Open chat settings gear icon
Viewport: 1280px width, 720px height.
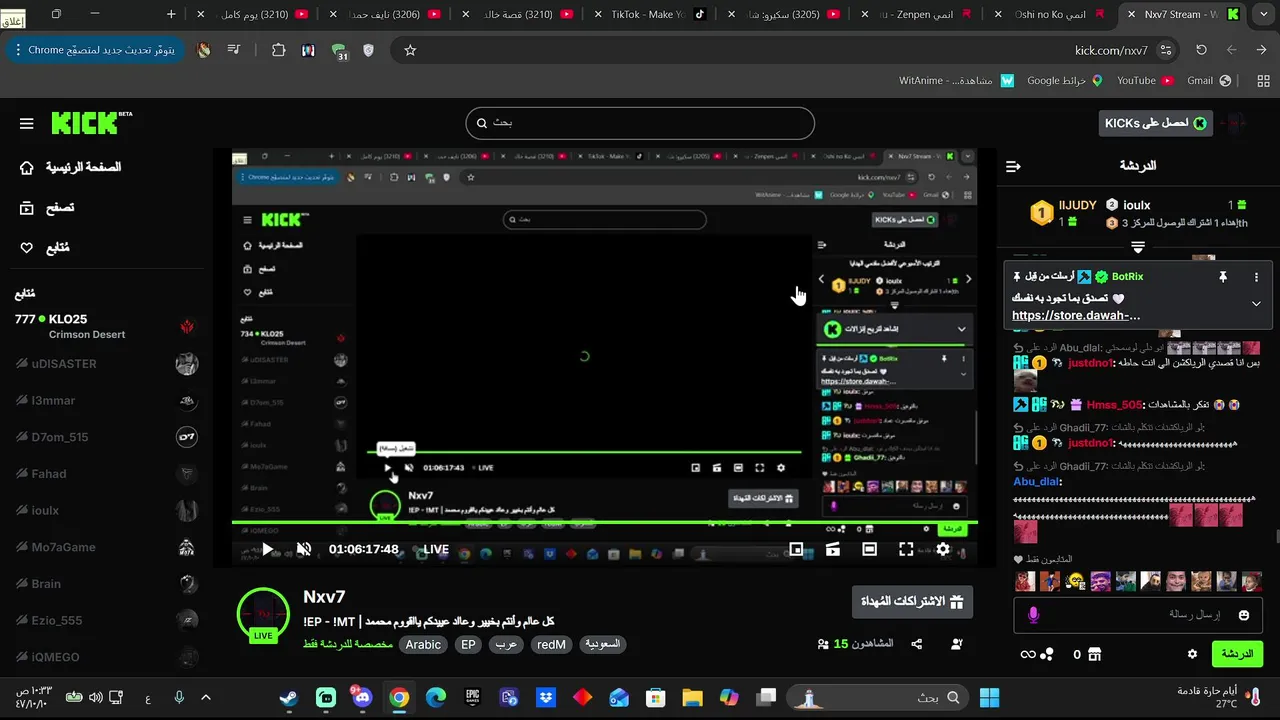coord(1192,654)
